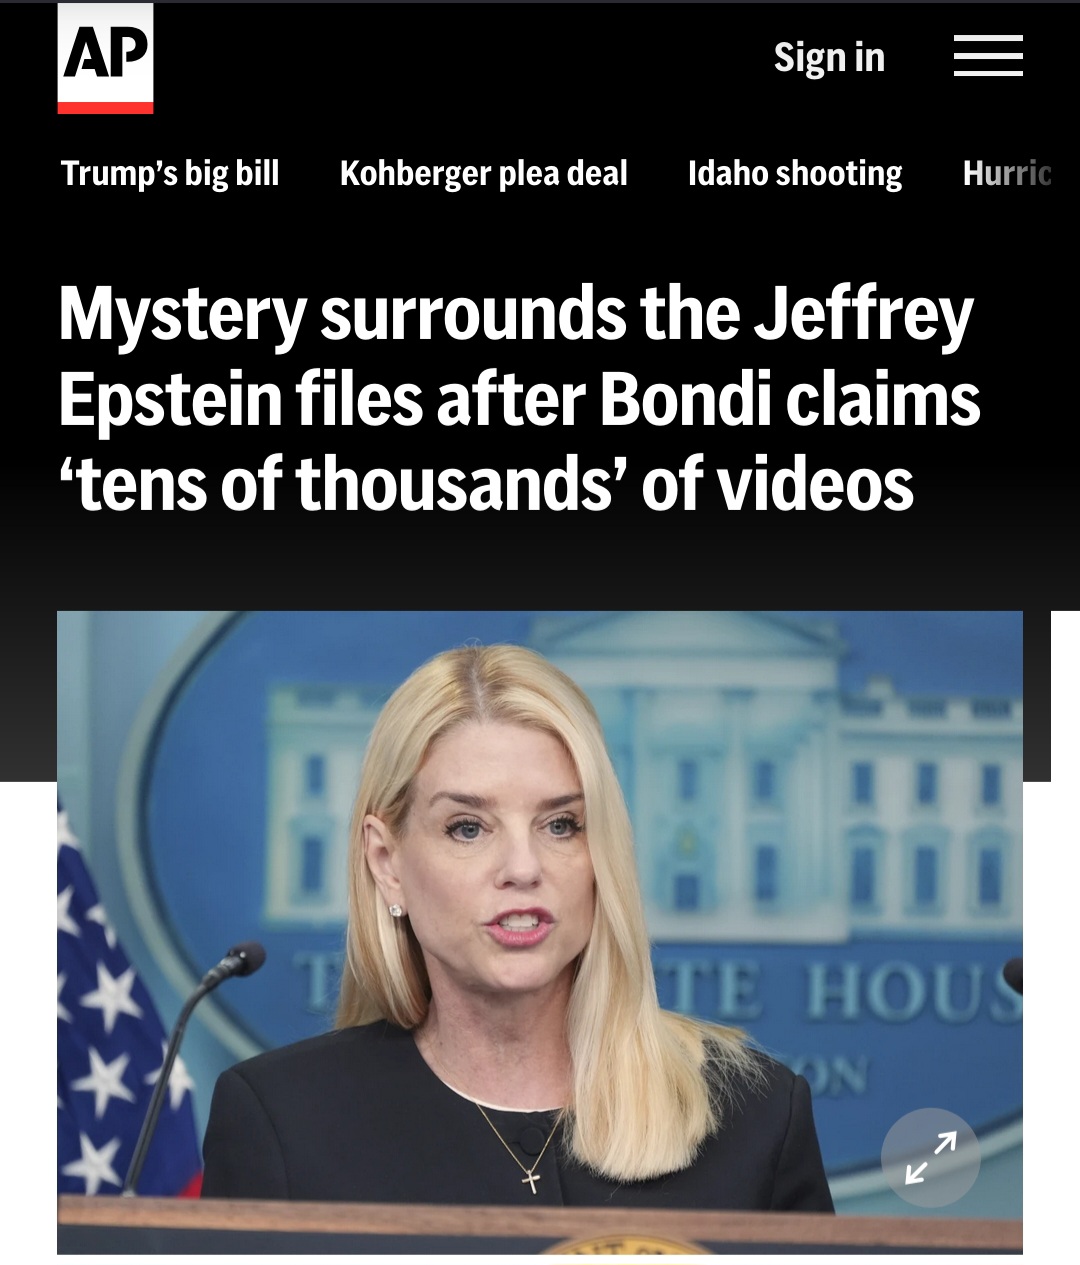Open the AP logo homepage link
The image size is (1080, 1265).
pos(105,58)
